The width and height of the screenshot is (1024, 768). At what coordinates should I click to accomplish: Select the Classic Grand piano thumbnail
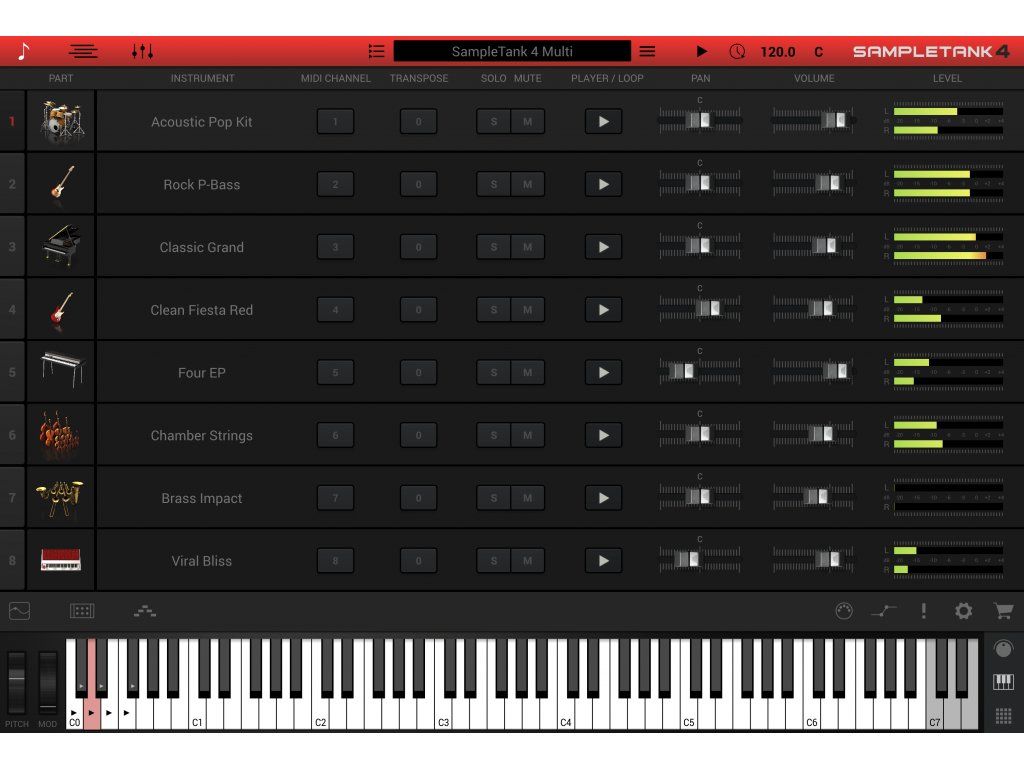pos(61,246)
